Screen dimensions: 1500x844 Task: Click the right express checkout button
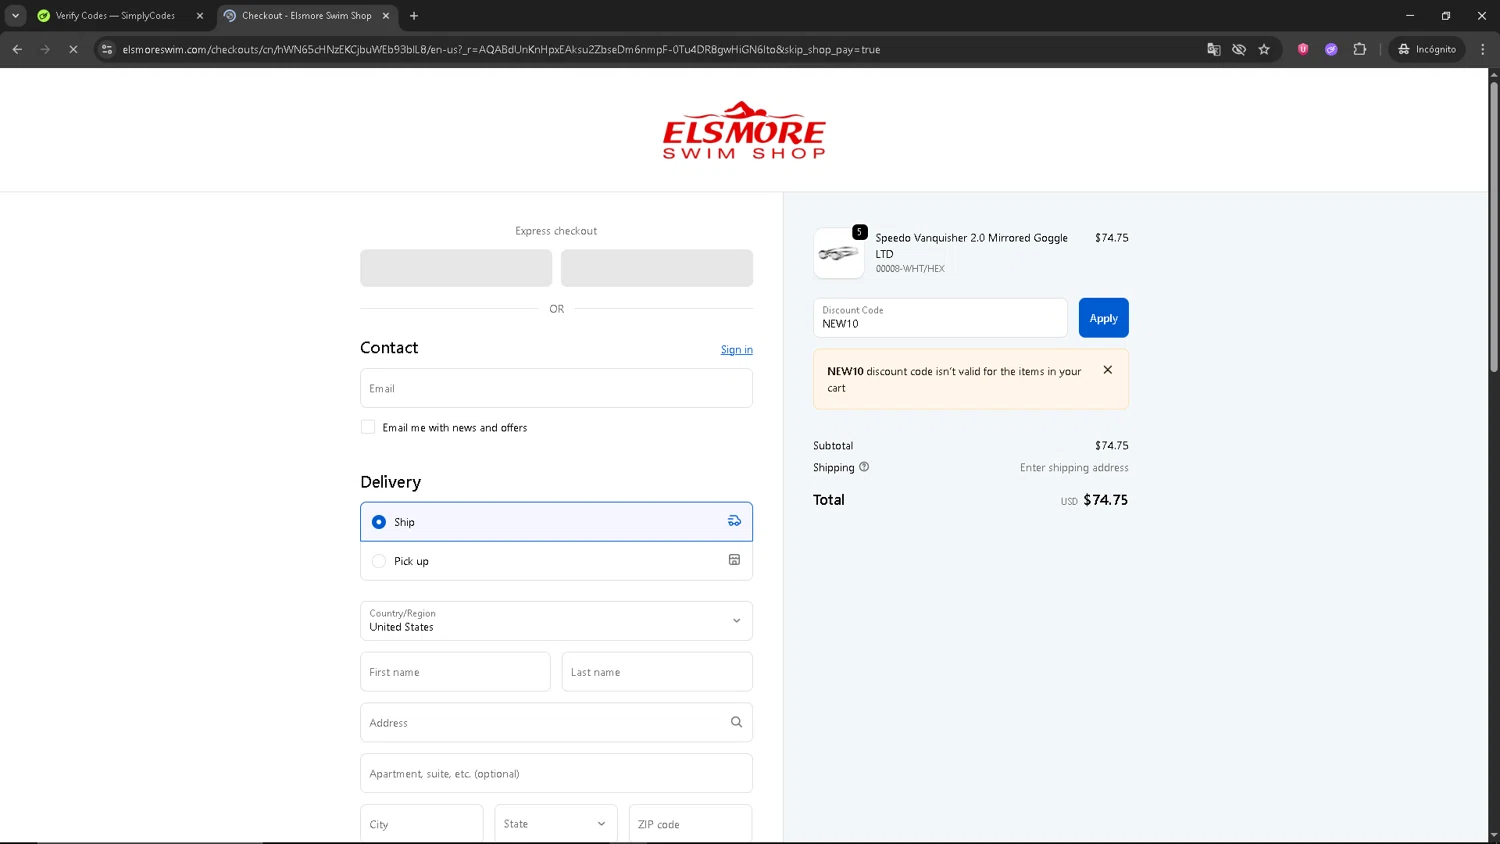point(657,268)
